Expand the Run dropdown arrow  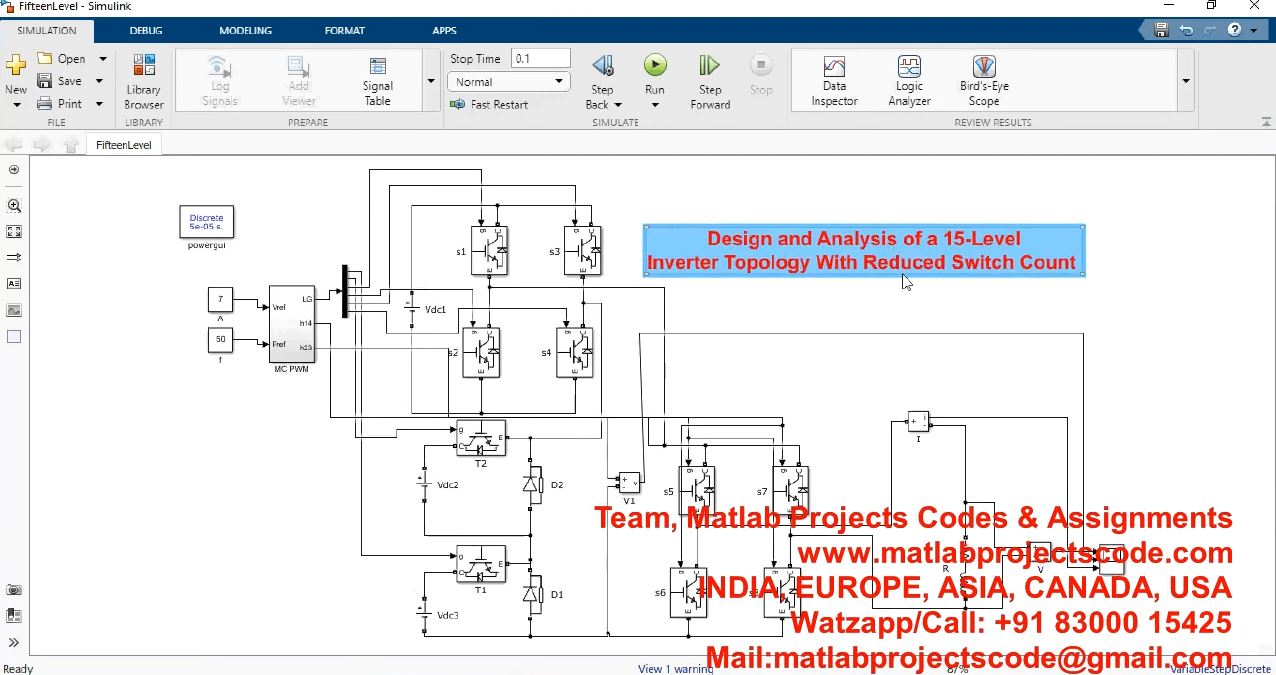click(x=655, y=104)
